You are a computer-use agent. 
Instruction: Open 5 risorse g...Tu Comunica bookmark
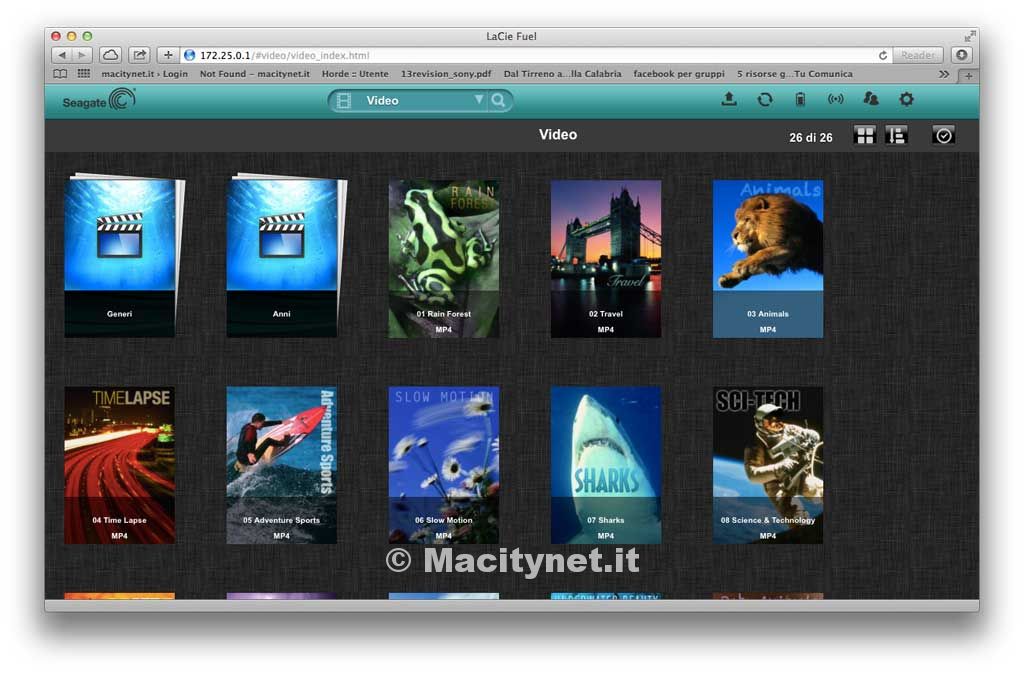point(795,74)
